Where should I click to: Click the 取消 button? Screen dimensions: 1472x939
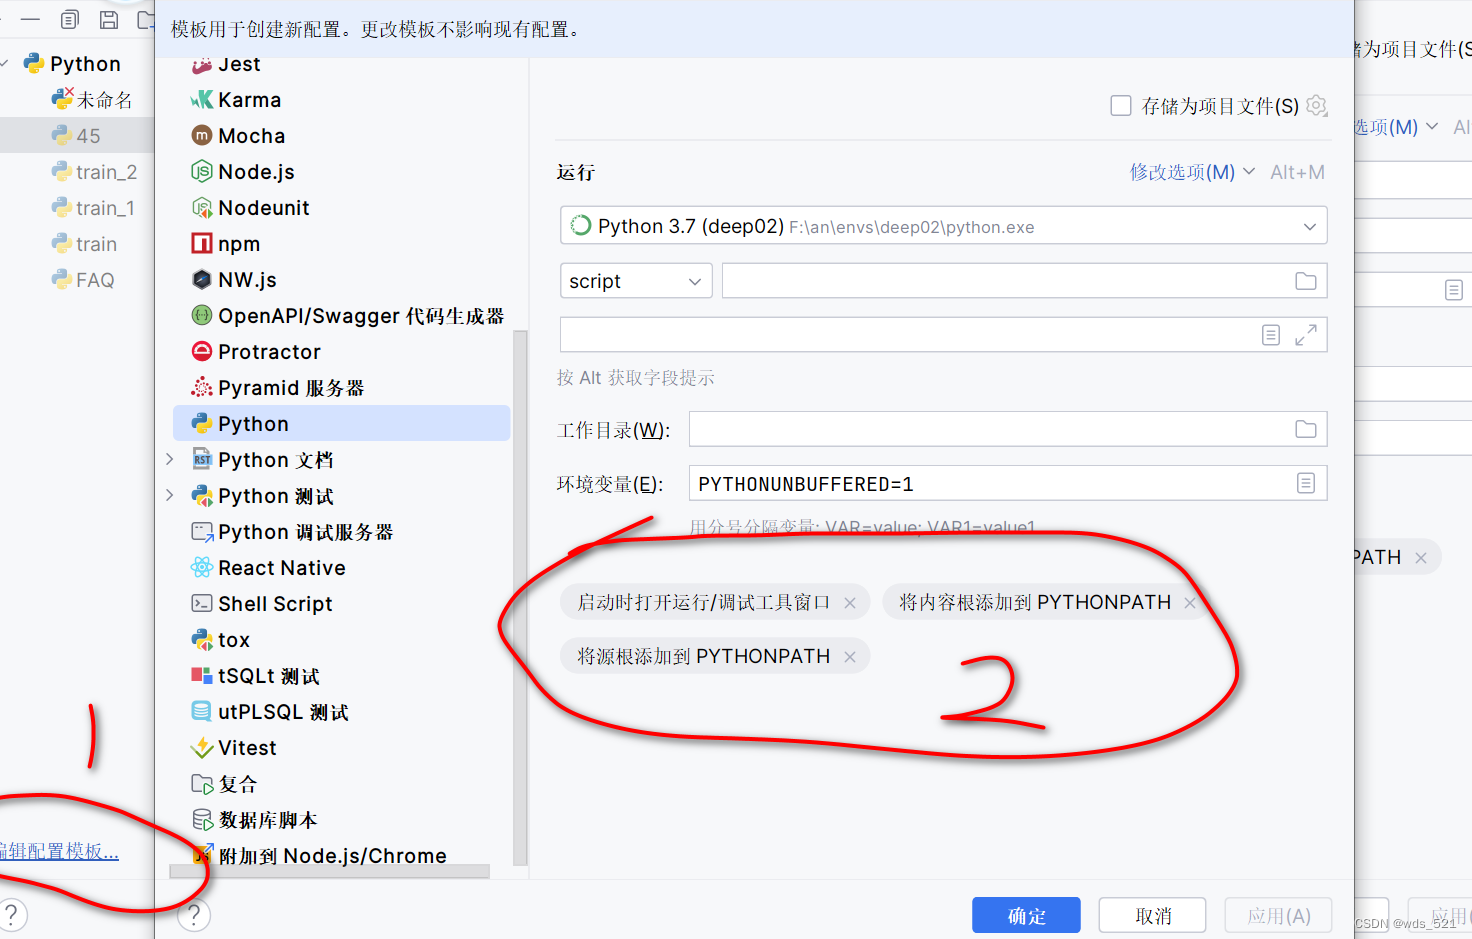pos(1153,915)
